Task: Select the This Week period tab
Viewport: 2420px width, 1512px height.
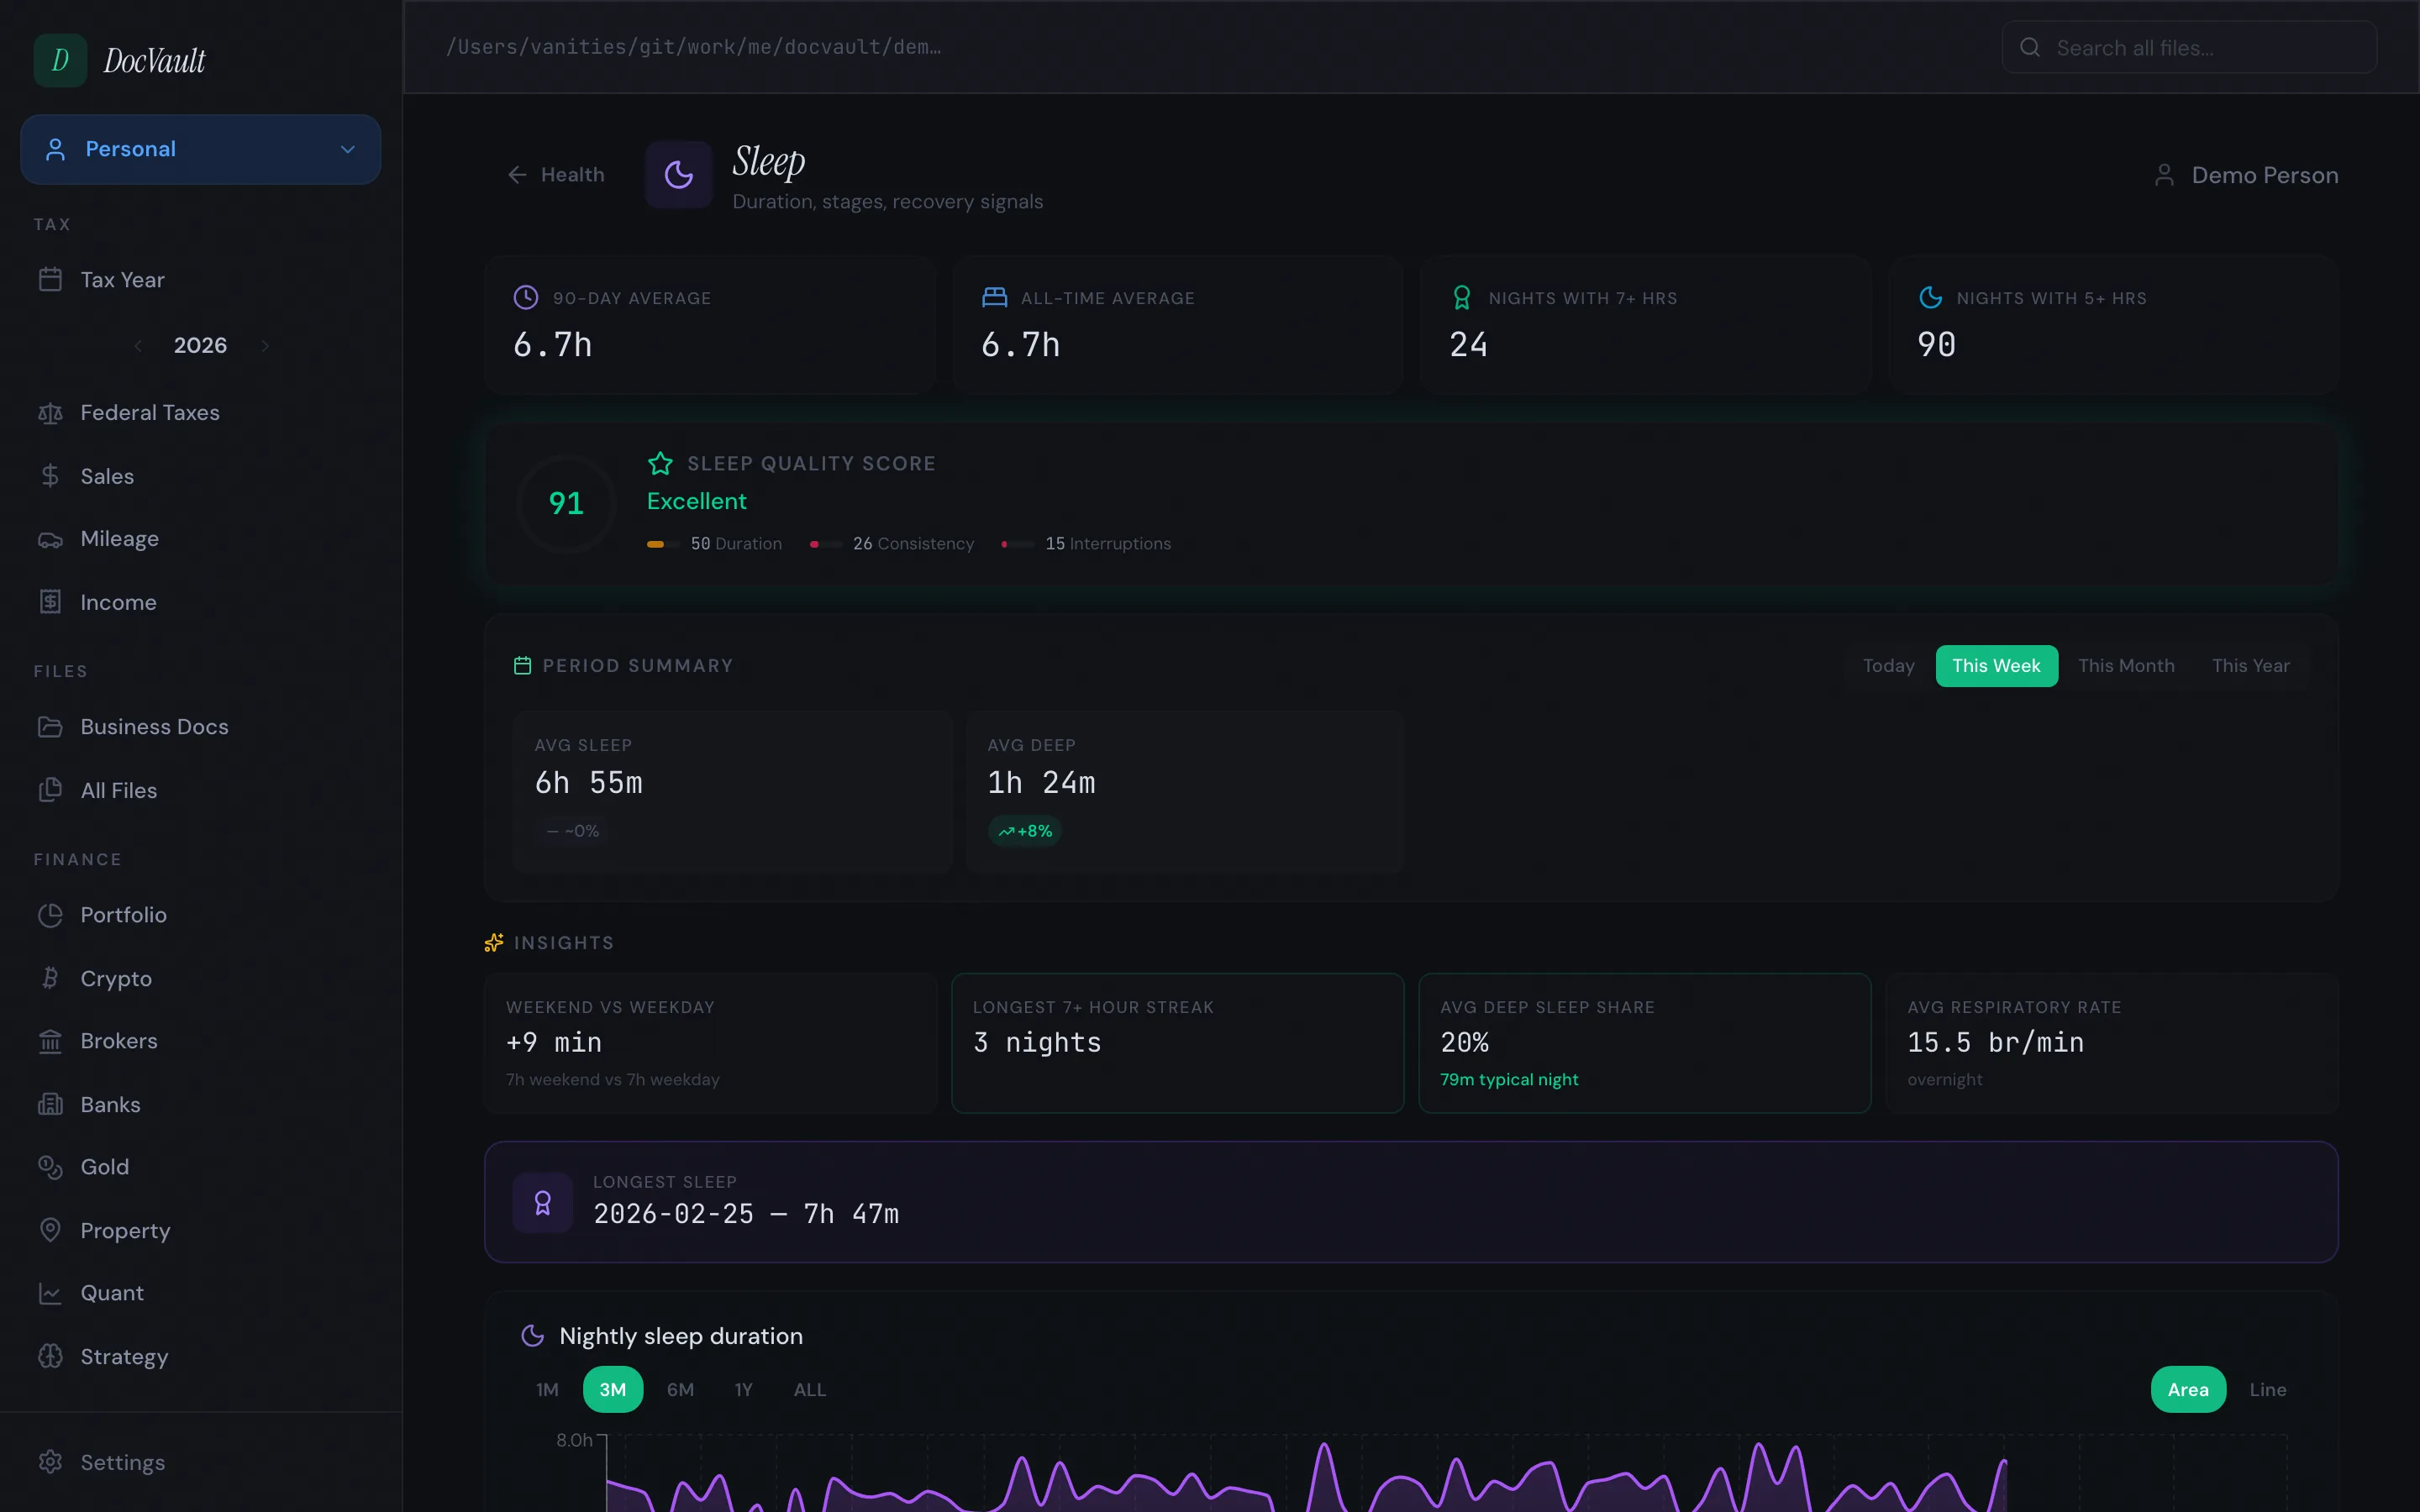Action: click(1996, 666)
